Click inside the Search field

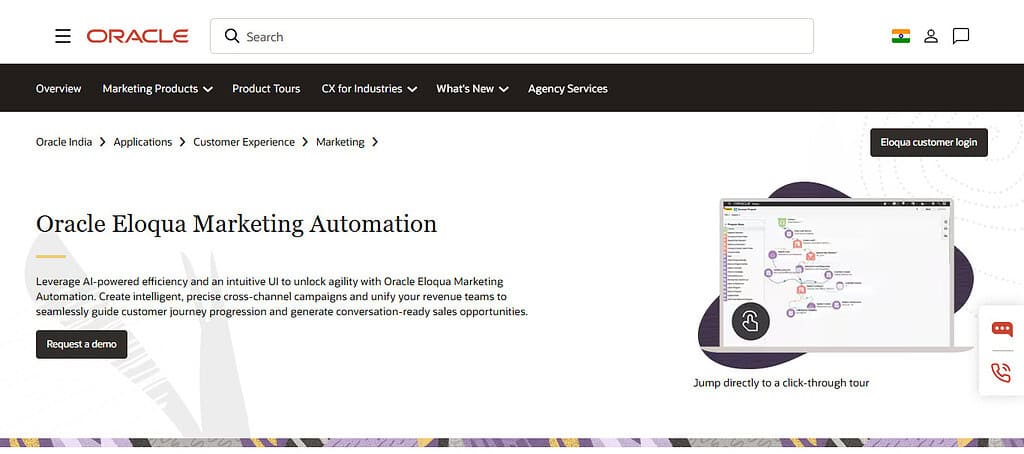tap(511, 36)
